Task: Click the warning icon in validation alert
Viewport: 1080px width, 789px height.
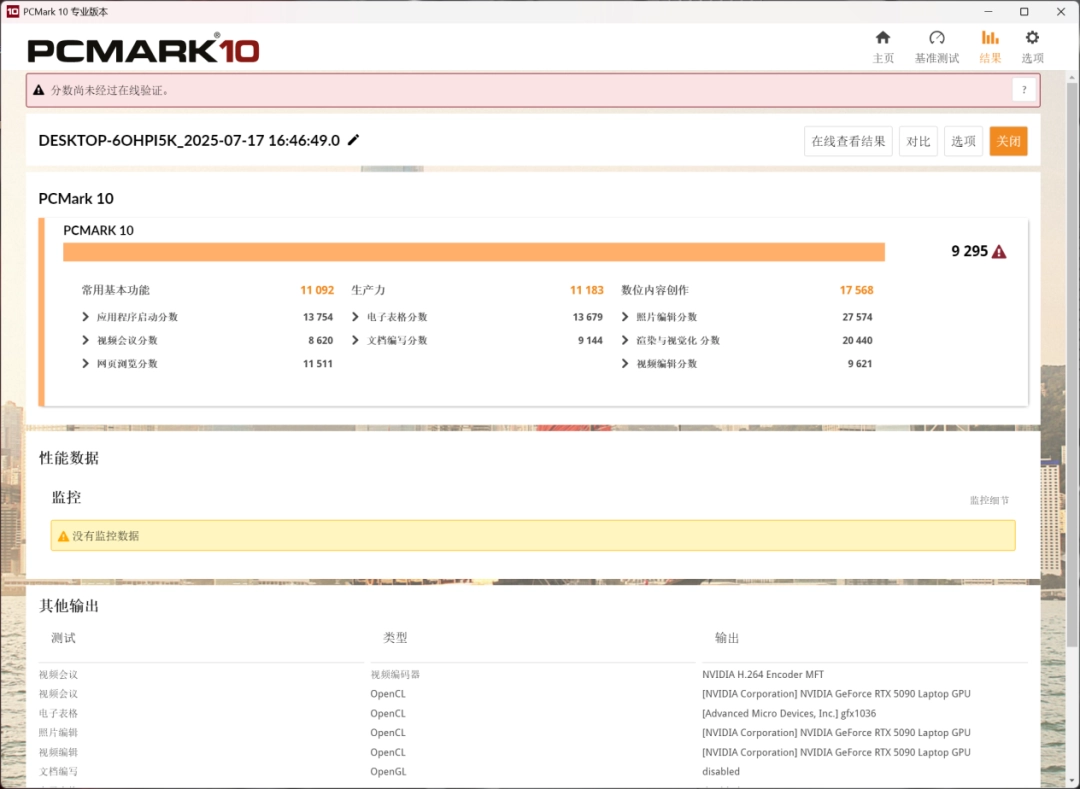Action: [39, 90]
